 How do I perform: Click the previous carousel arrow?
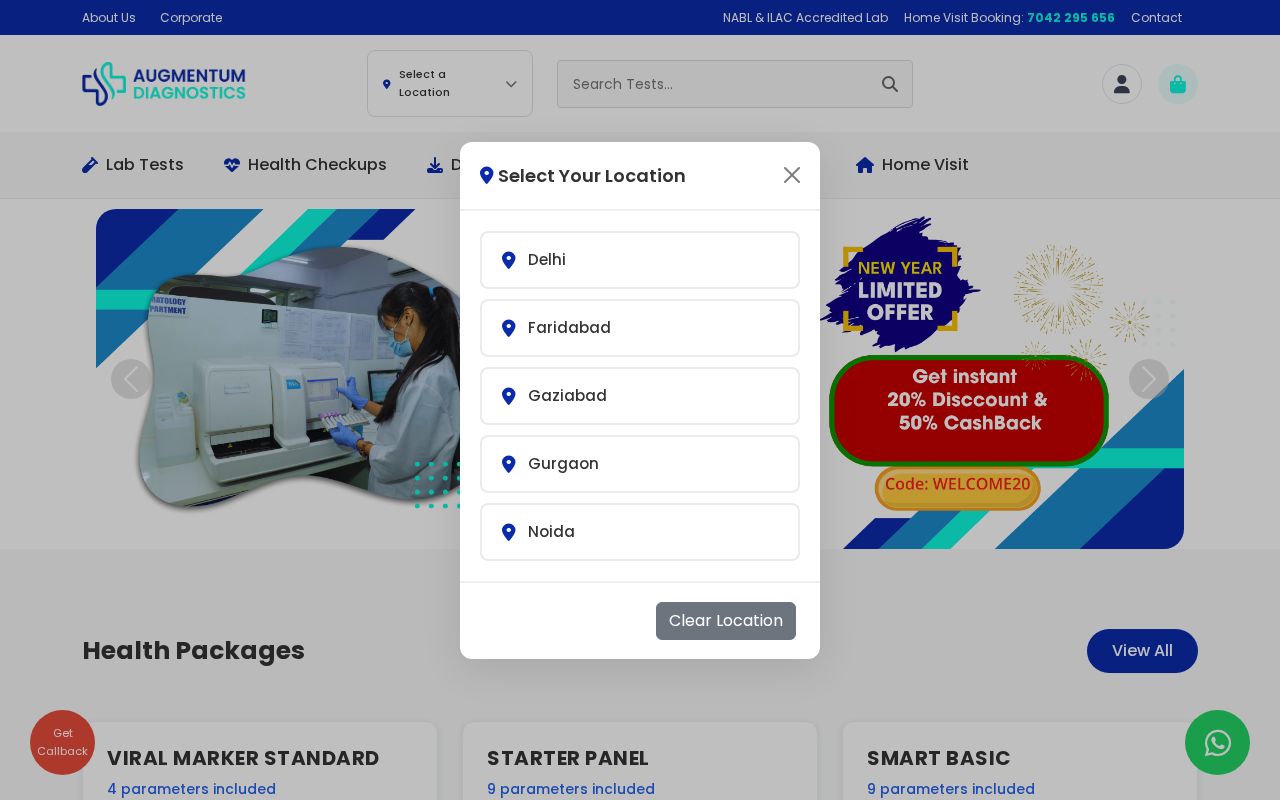131,379
